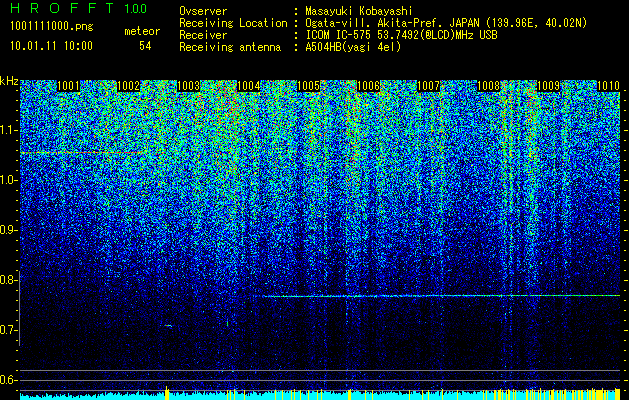Click the short meteor echo near 0.71 kHz
The height and width of the screenshot is (400, 629).
(x=168, y=326)
